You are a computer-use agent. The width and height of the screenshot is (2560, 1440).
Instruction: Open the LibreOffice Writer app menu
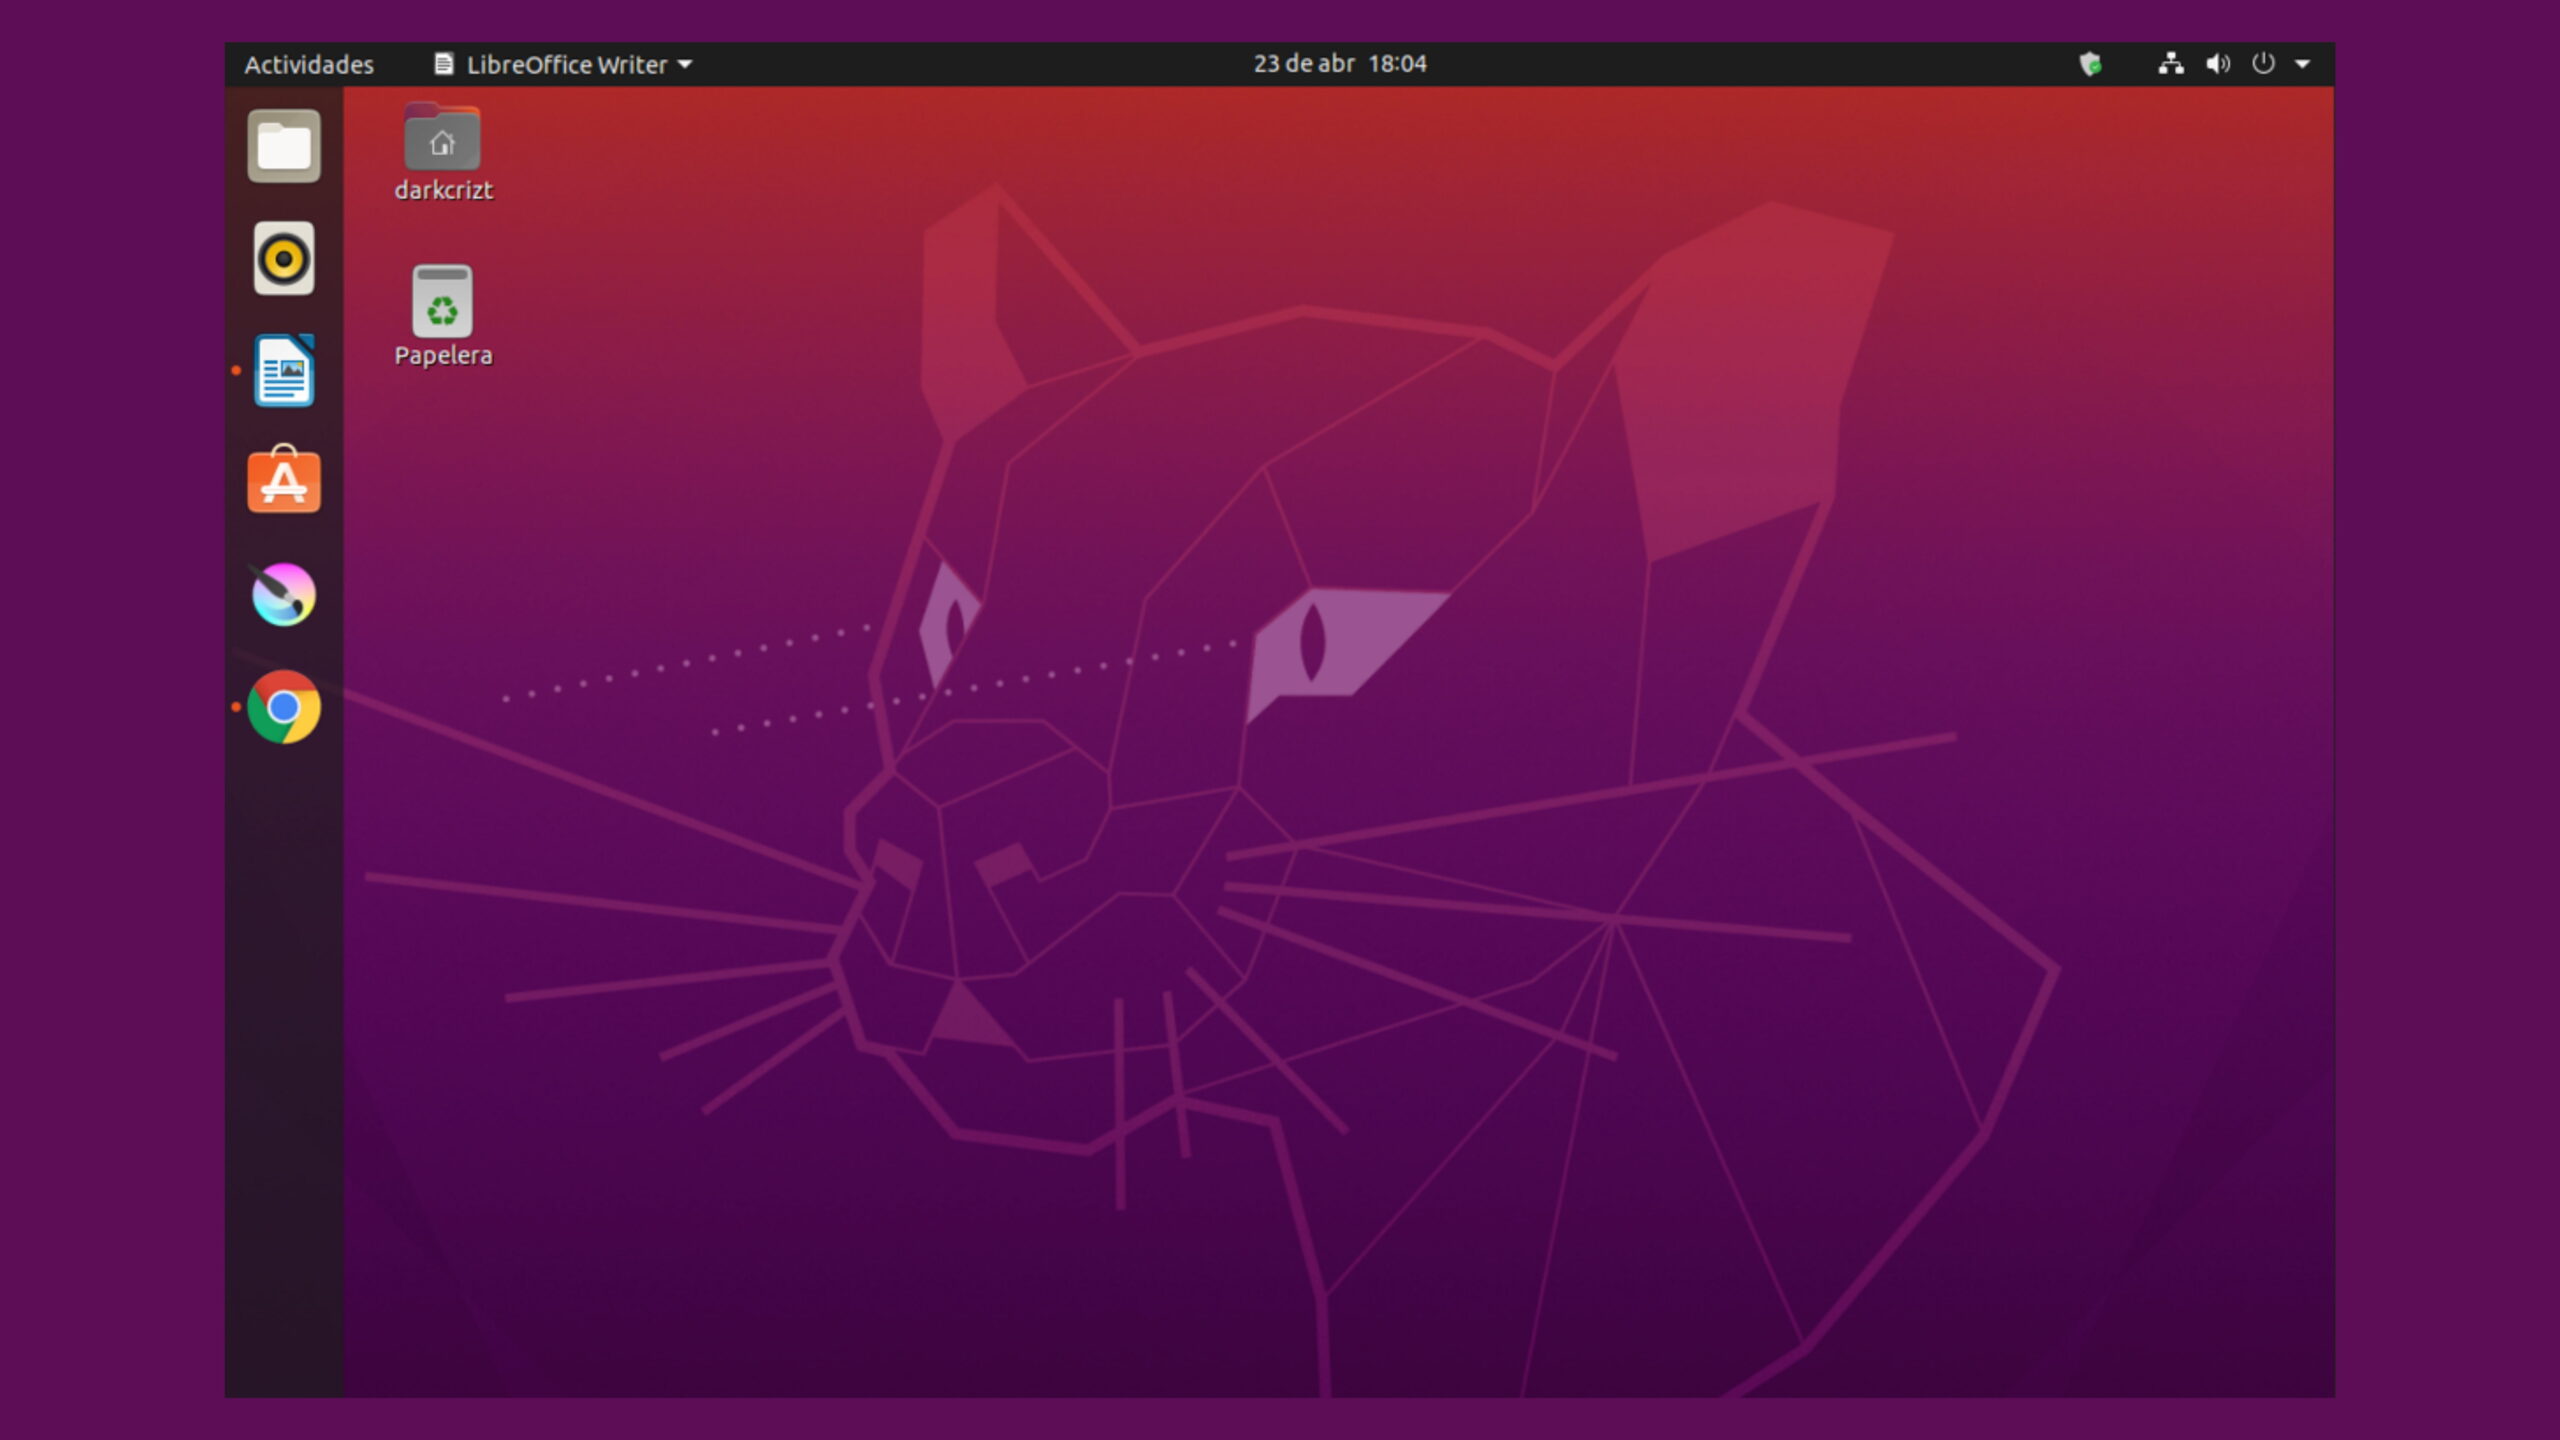[x=563, y=64]
